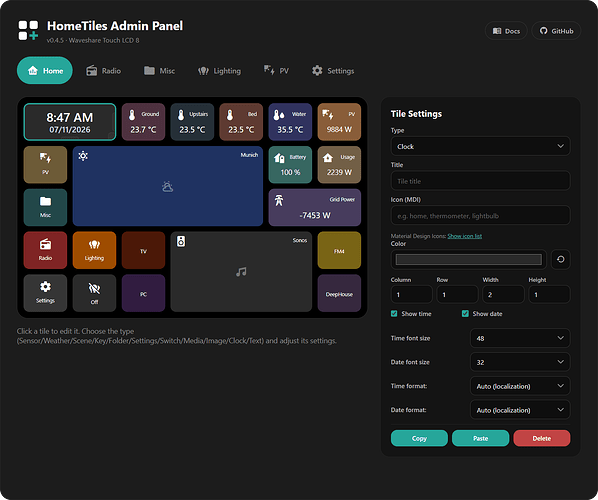Select the Water temperature tile

click(290, 122)
